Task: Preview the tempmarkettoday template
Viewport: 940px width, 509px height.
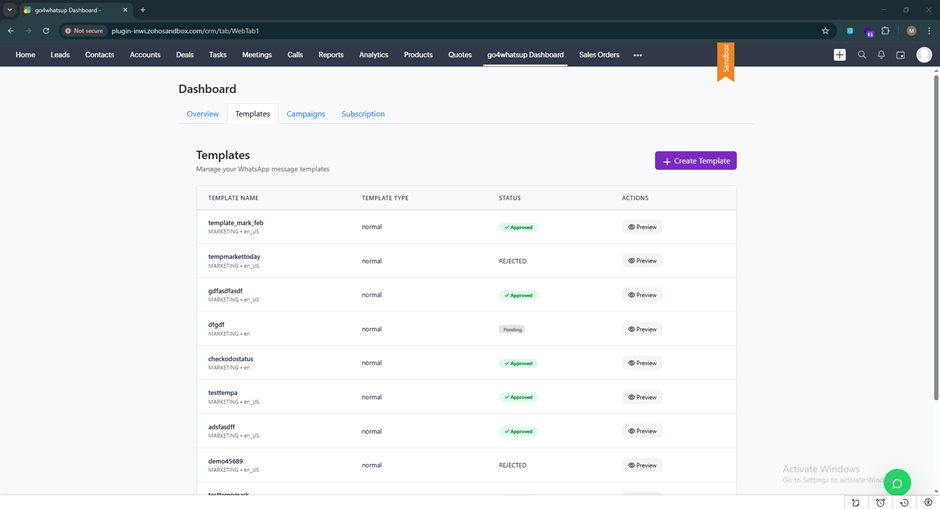Action: [x=642, y=261]
